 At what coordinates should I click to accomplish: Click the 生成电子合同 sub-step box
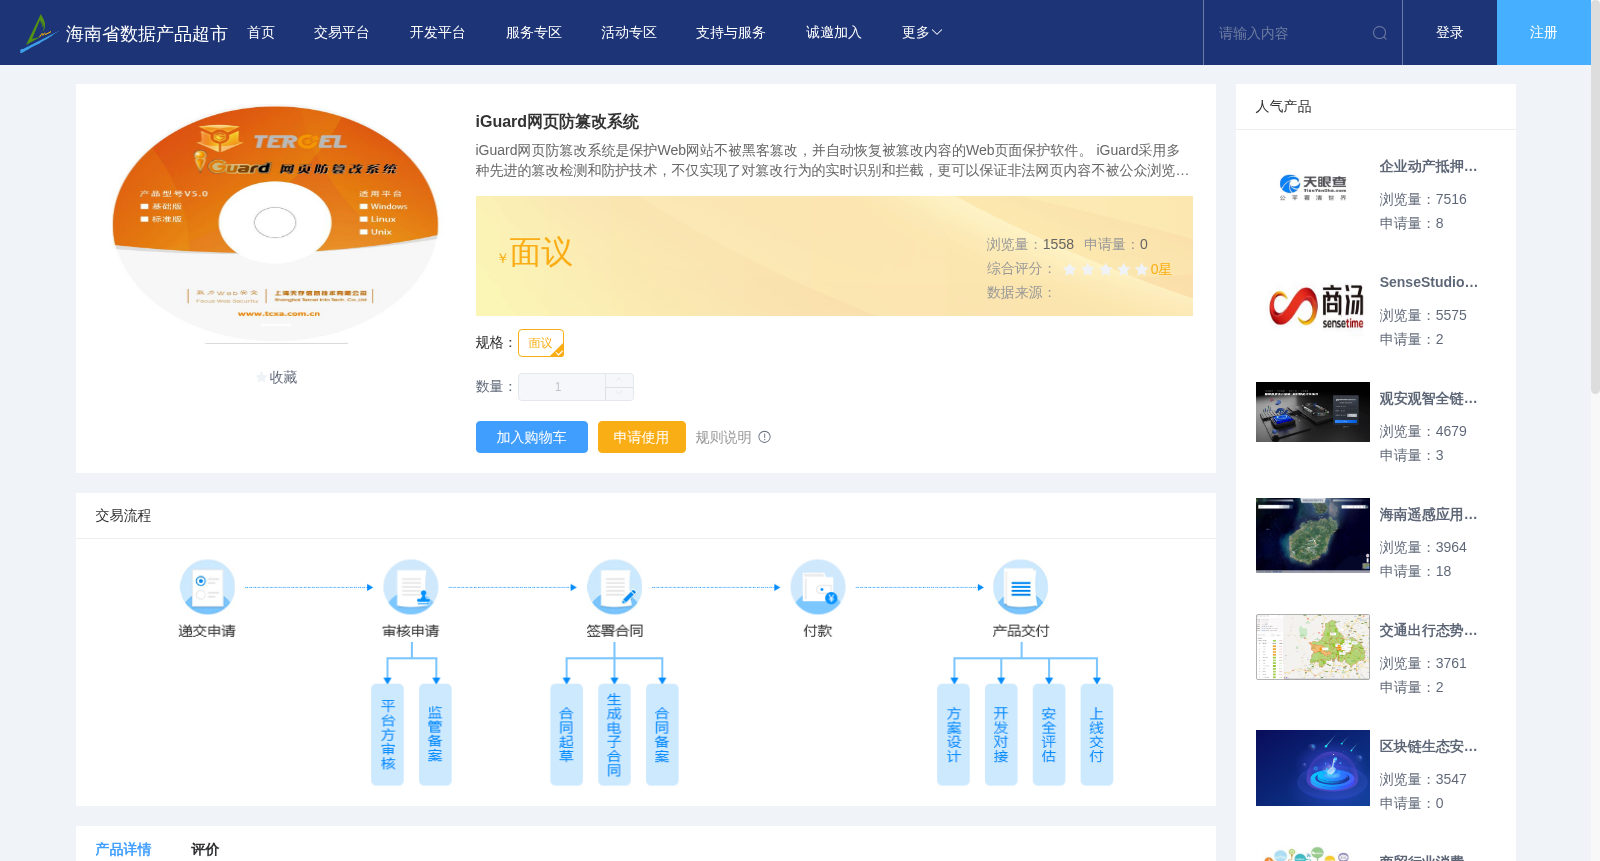614,735
